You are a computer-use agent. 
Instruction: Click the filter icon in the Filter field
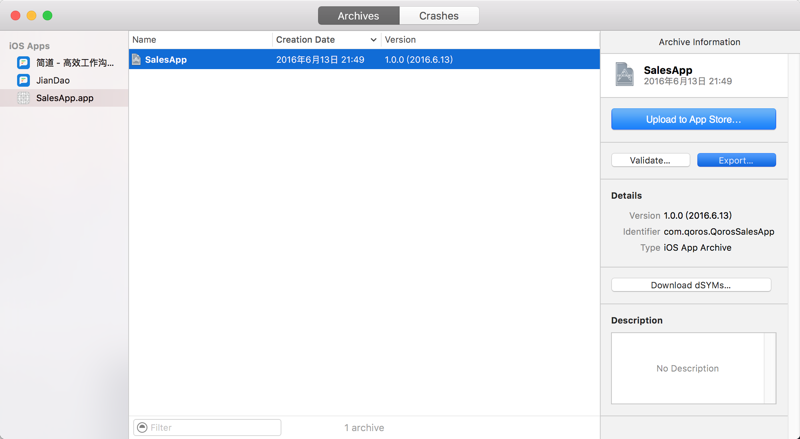click(142, 427)
